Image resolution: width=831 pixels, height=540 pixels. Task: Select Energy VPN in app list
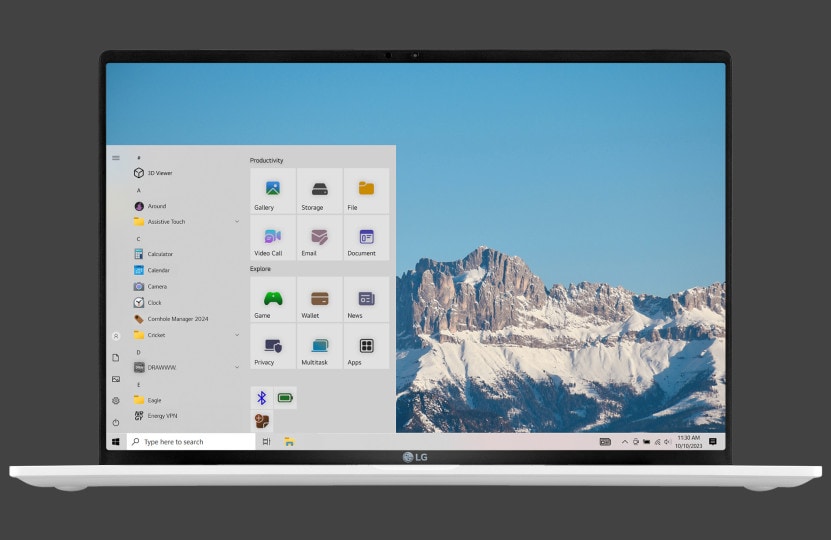coord(162,416)
